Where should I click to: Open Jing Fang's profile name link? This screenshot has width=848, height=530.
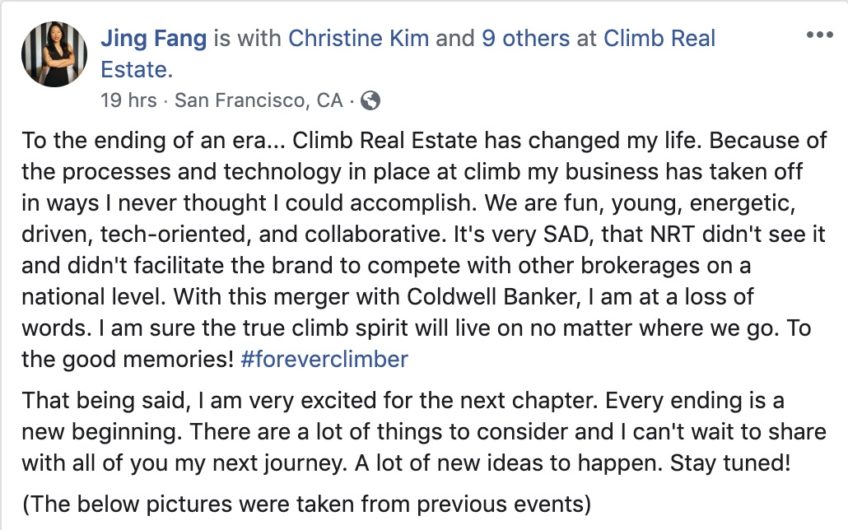[x=154, y=38]
